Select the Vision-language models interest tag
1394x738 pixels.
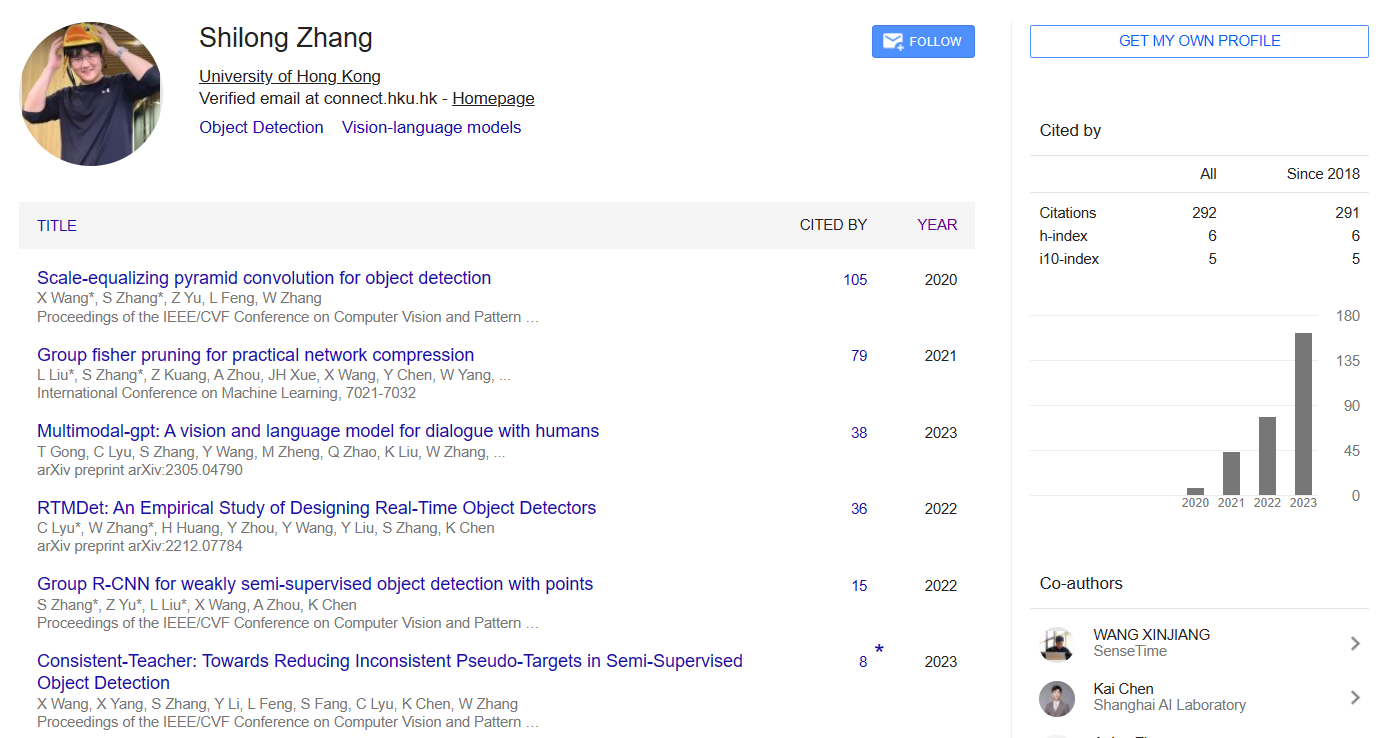point(431,127)
